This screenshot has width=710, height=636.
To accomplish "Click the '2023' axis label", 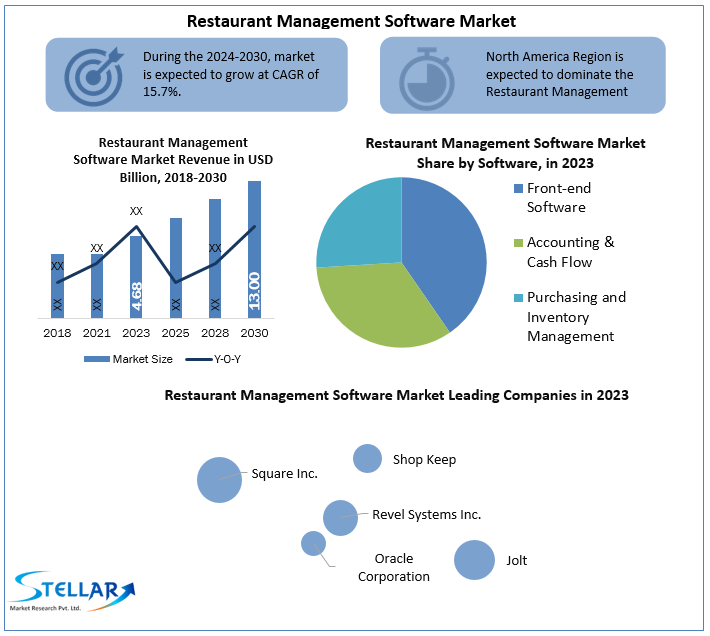I will [136, 333].
